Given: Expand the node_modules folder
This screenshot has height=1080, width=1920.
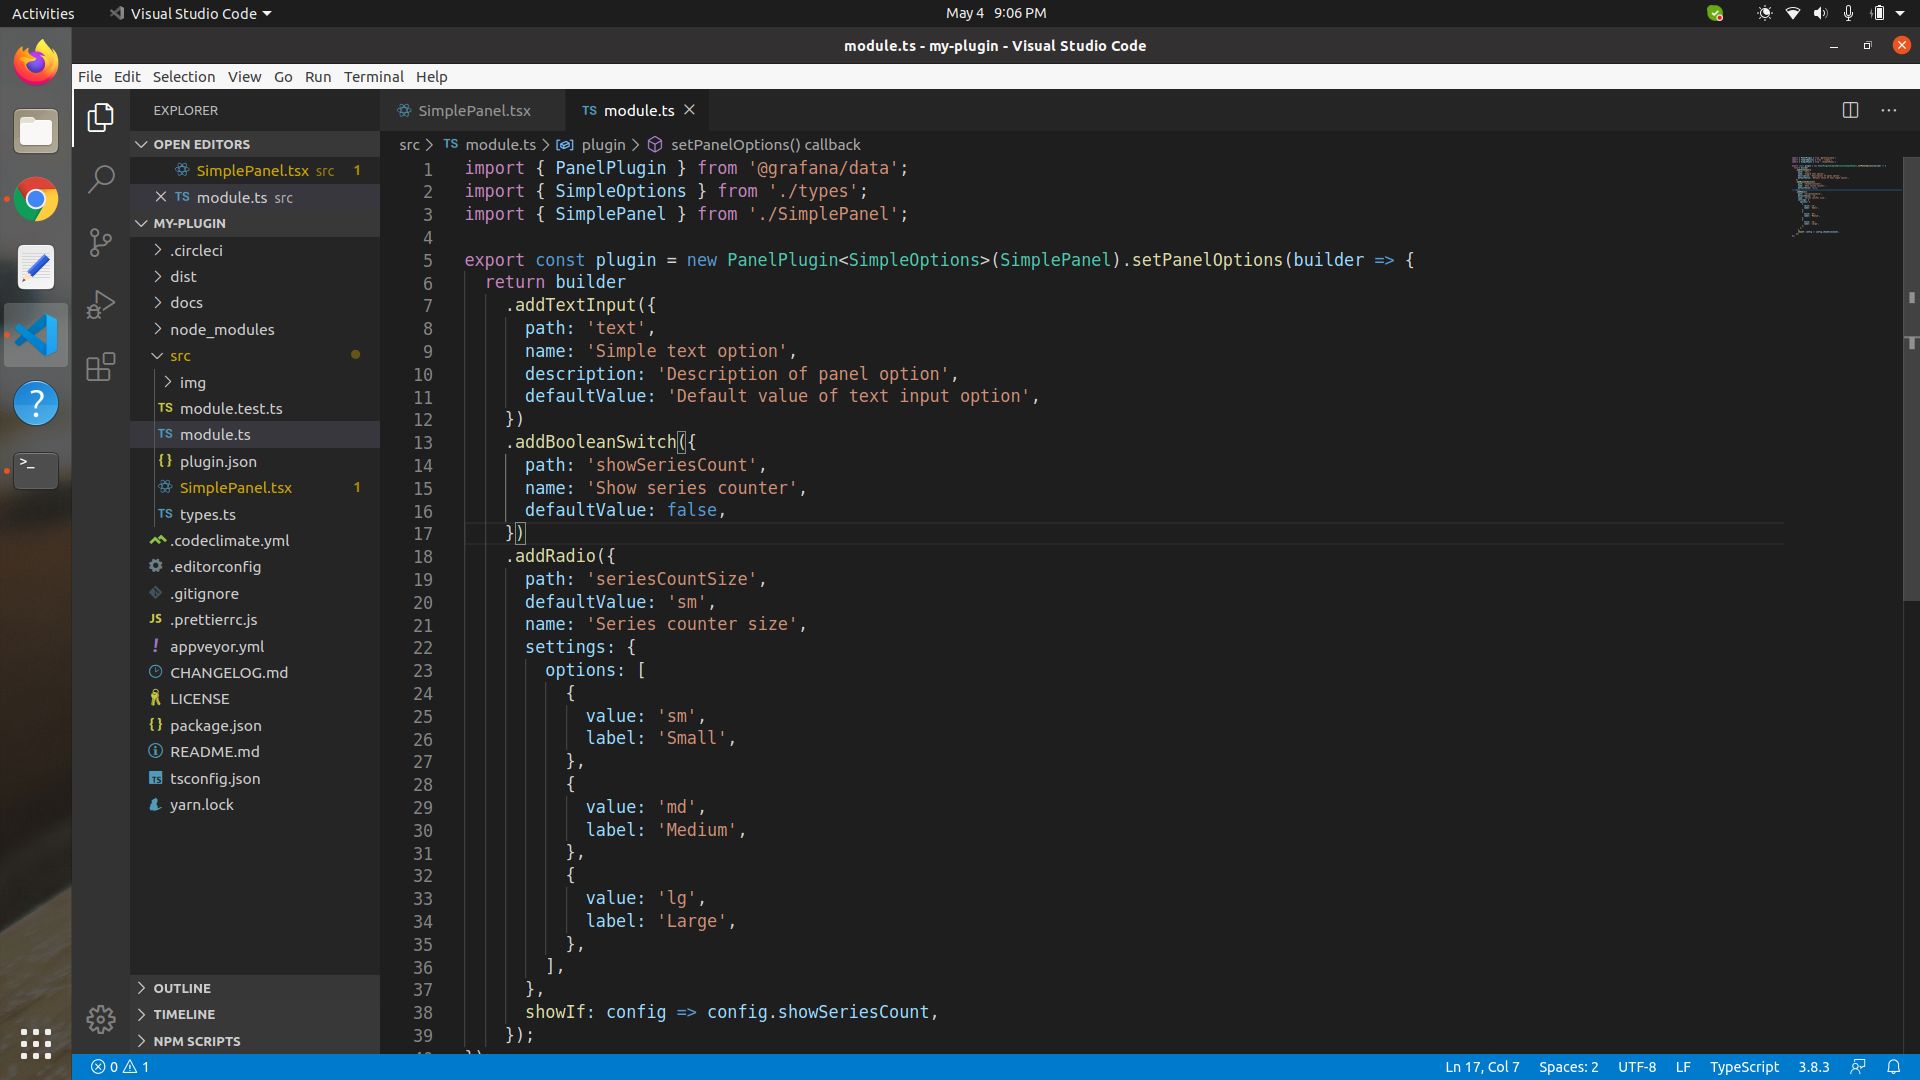Looking at the screenshot, I should pyautogui.click(x=255, y=329).
